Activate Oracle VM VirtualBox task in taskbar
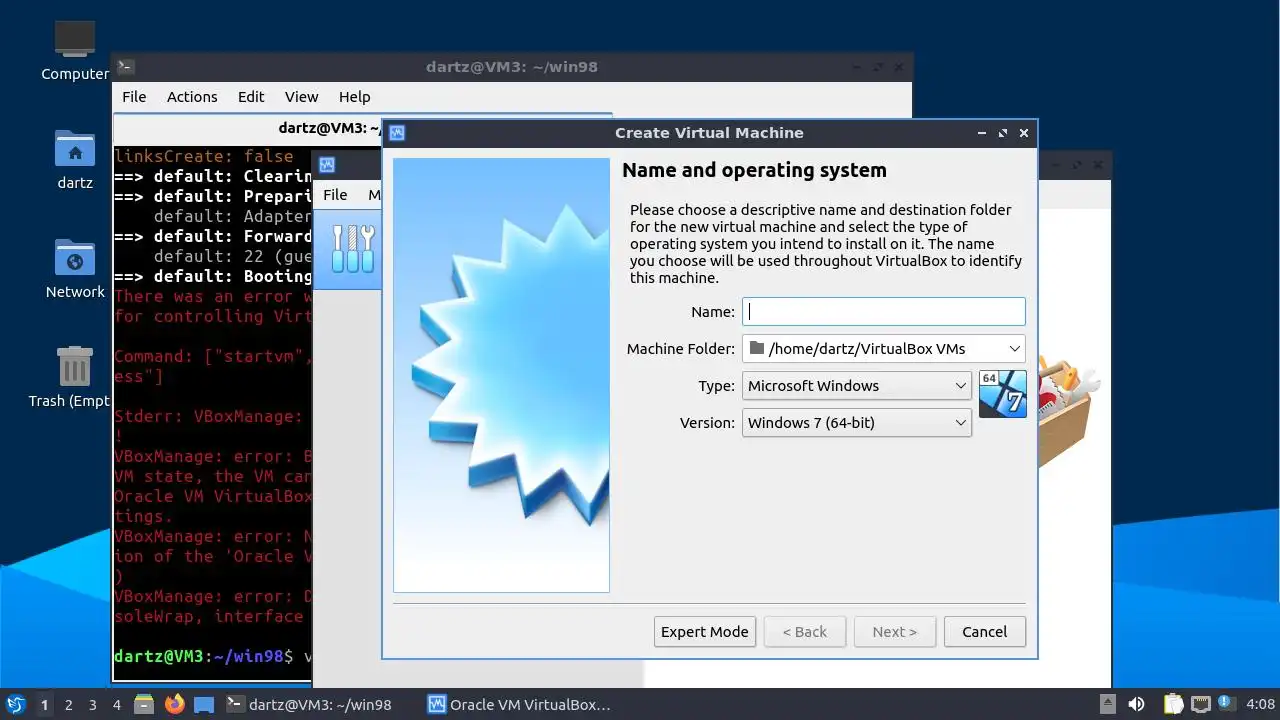The width and height of the screenshot is (1280, 720). (520, 704)
